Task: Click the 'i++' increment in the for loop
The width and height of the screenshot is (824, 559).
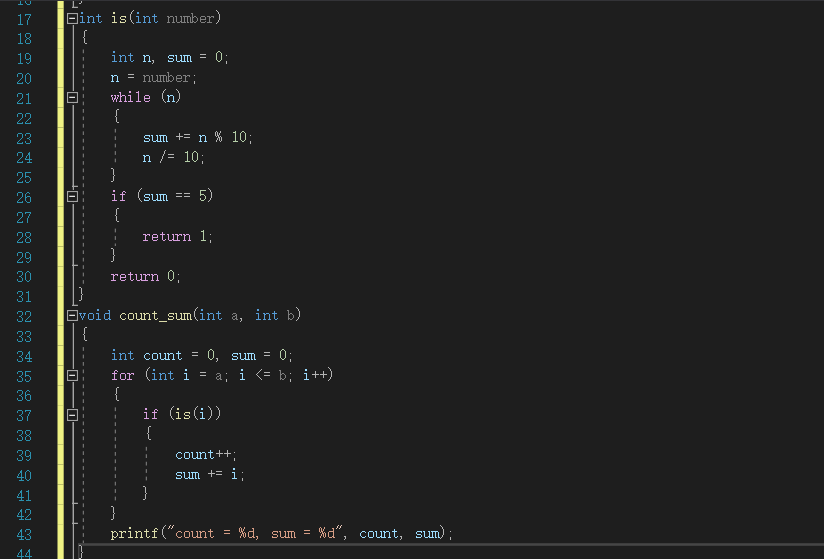Action: coord(315,375)
